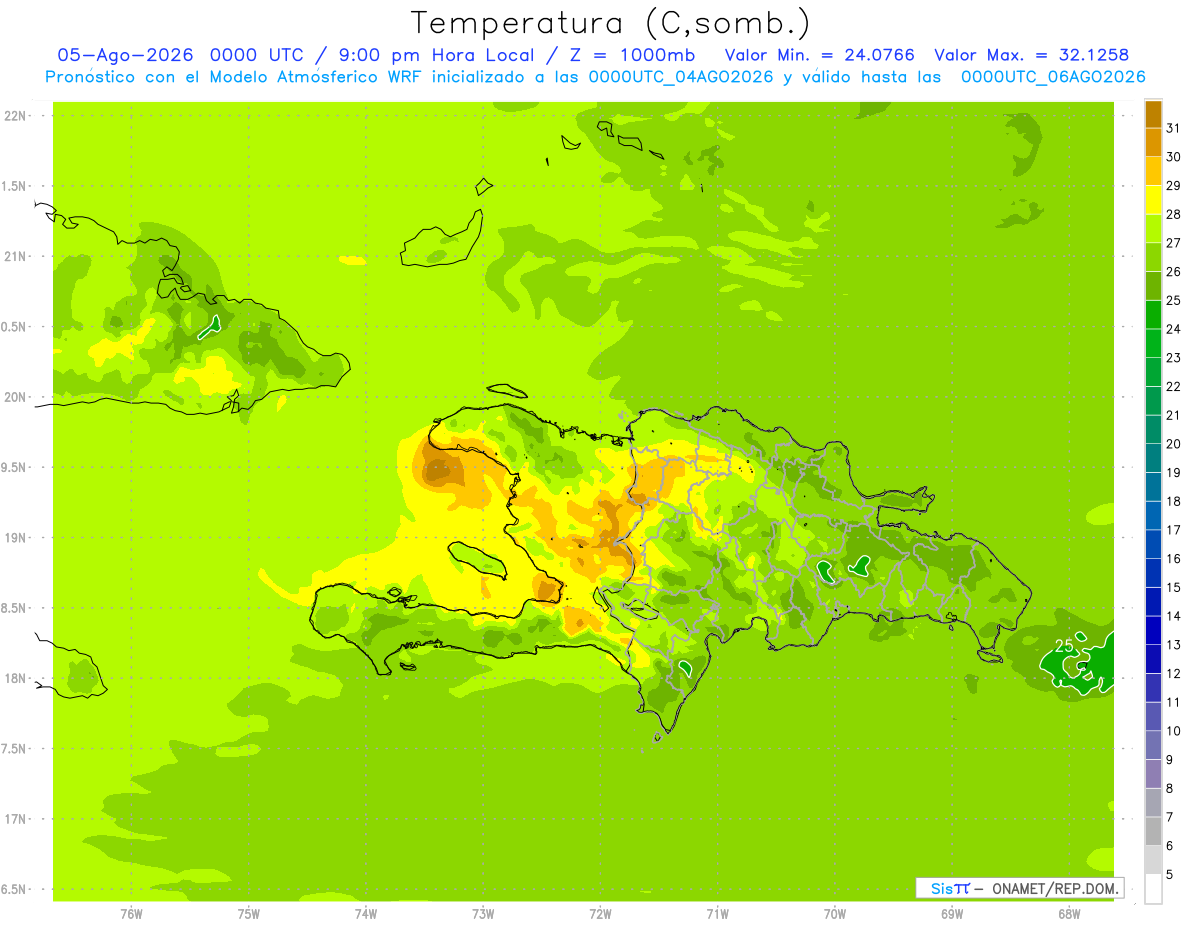Click the '21N' latitude axis label
Viewport: 1200px width, 927px height.
click(x=15, y=256)
